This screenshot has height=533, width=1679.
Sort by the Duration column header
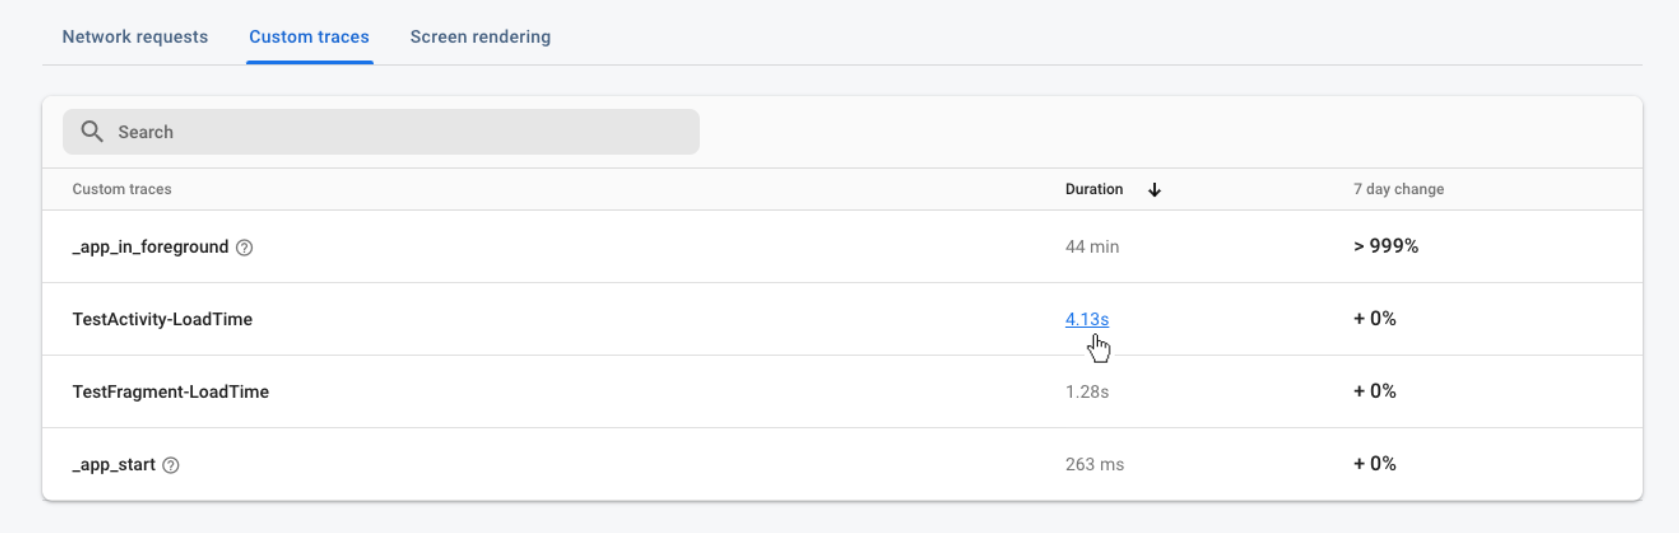click(1094, 189)
